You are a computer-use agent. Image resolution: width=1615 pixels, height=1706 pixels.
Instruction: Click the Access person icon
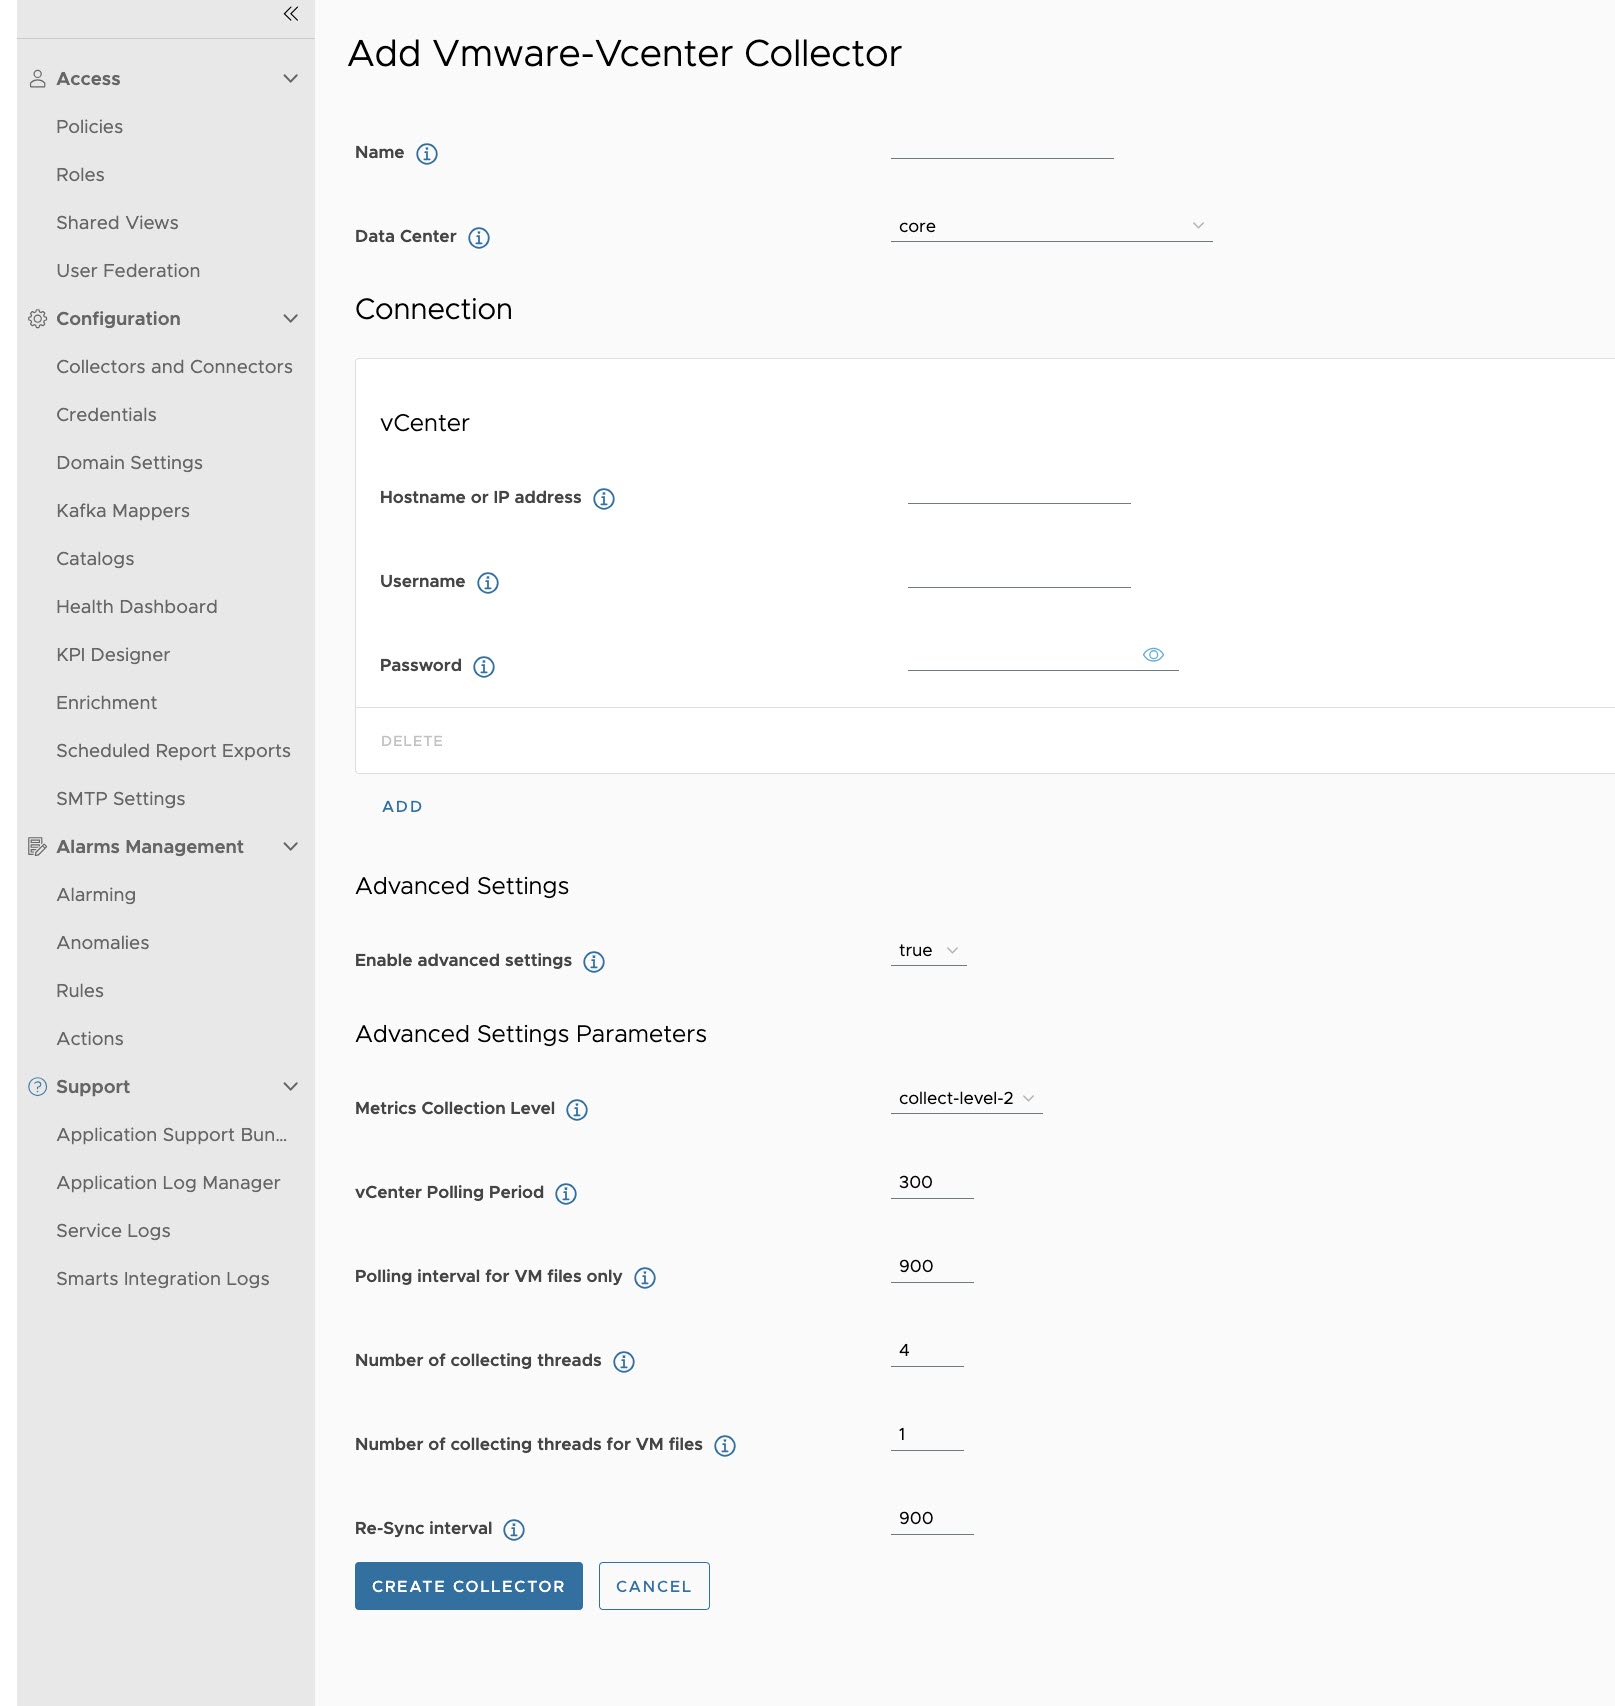(x=38, y=79)
